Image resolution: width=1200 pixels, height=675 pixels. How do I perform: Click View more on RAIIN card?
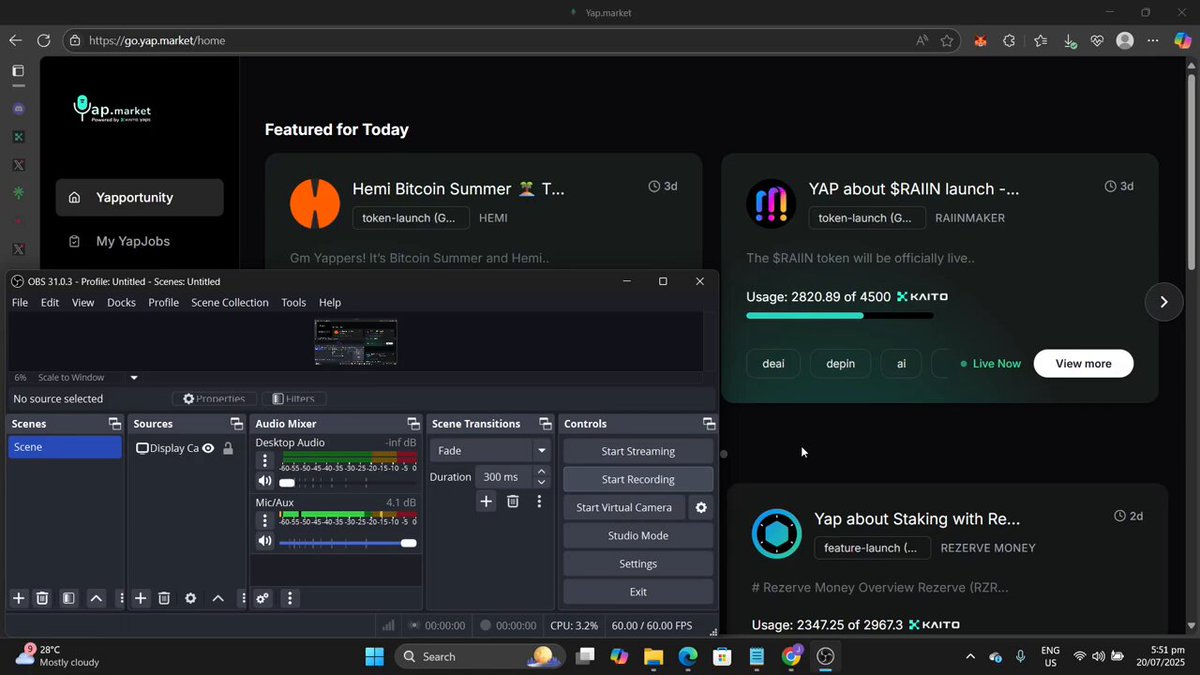(1083, 363)
